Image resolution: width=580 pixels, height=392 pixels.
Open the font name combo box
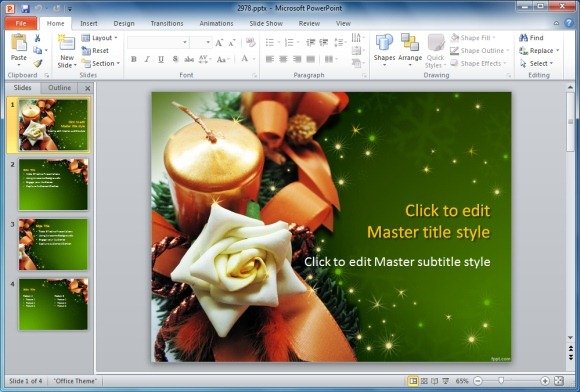point(158,43)
